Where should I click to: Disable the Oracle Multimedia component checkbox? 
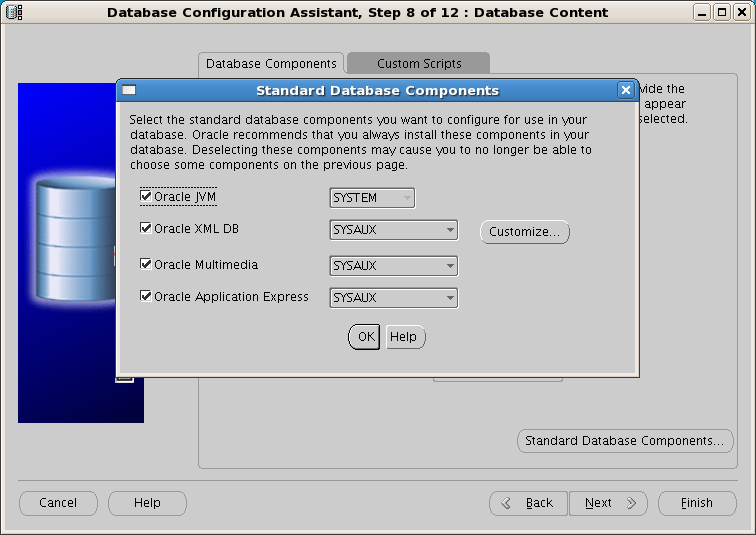146,264
